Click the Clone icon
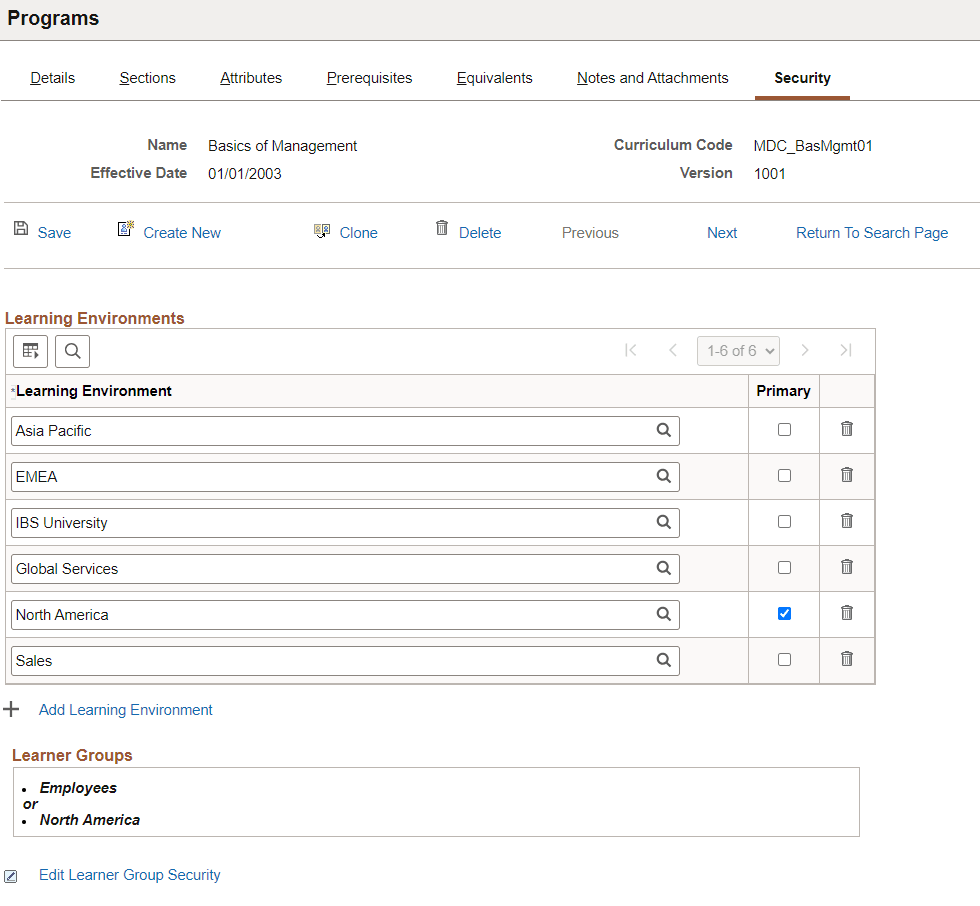Screen dimensions: 980x906 coord(321,229)
